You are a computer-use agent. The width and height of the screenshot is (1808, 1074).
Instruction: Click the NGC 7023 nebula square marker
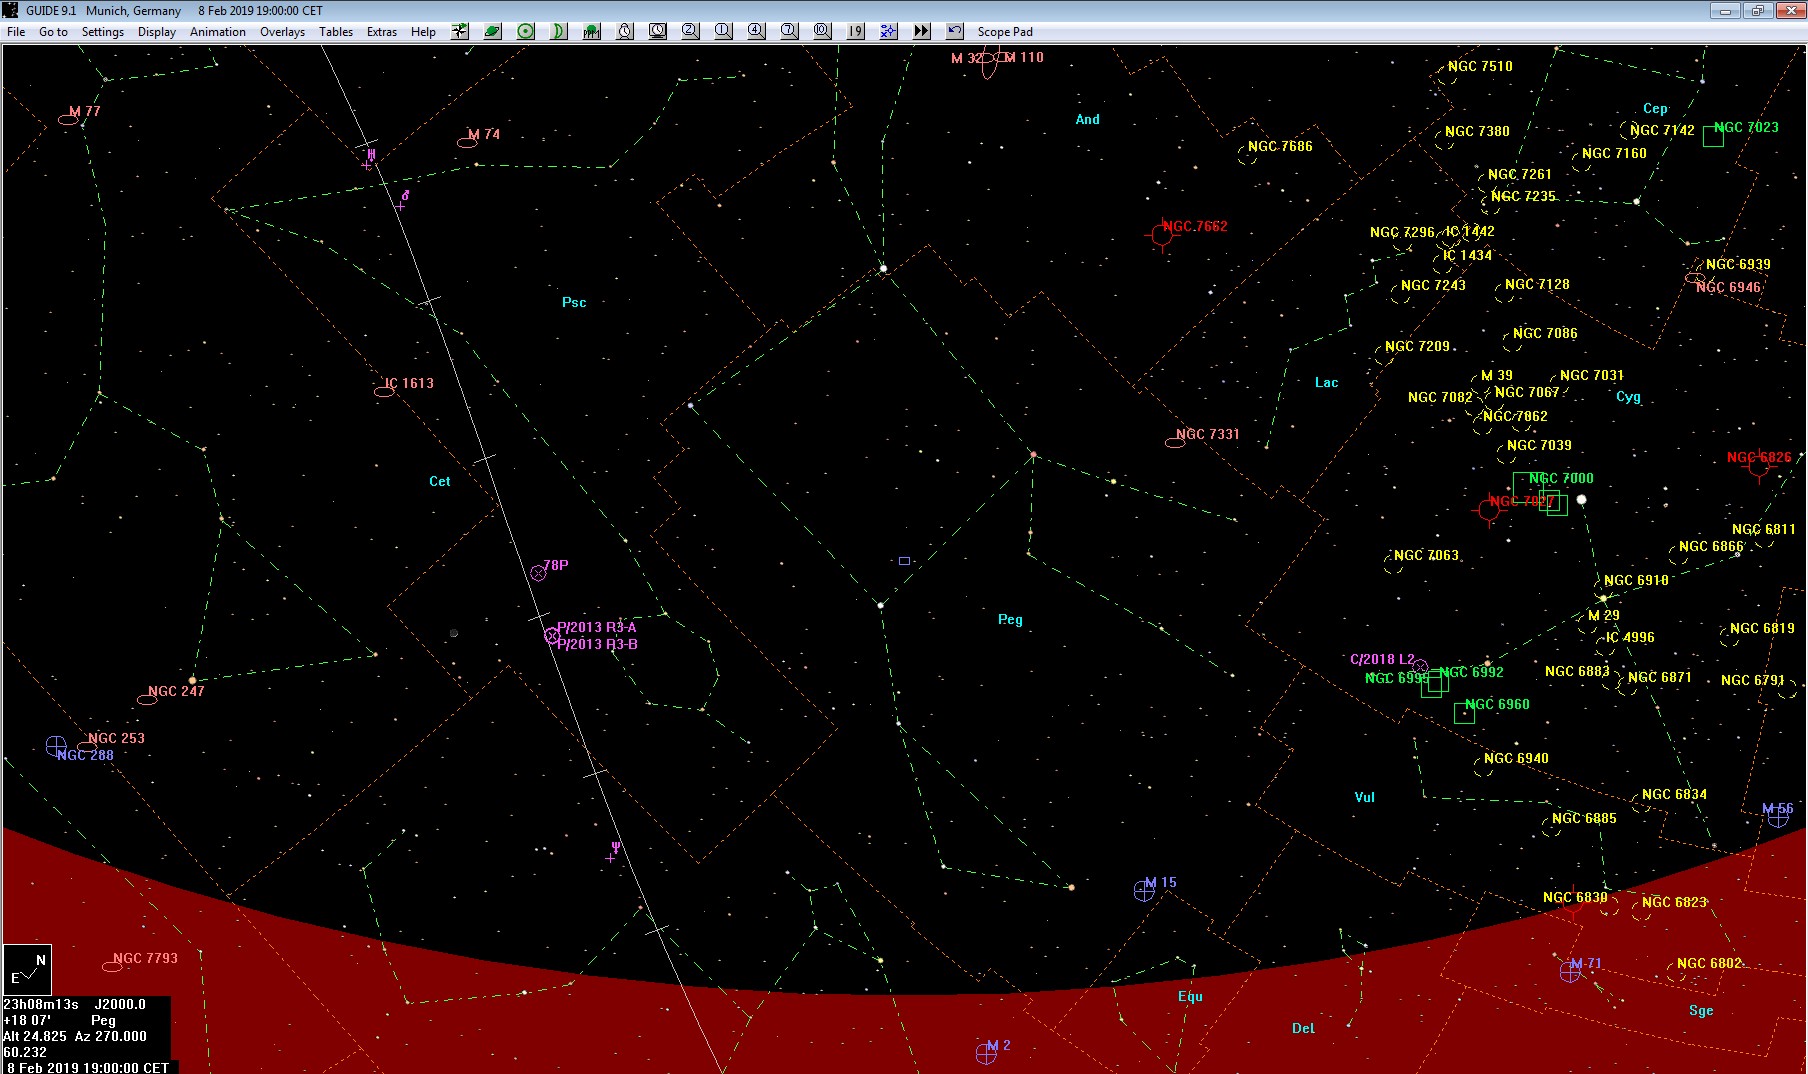click(x=1713, y=136)
